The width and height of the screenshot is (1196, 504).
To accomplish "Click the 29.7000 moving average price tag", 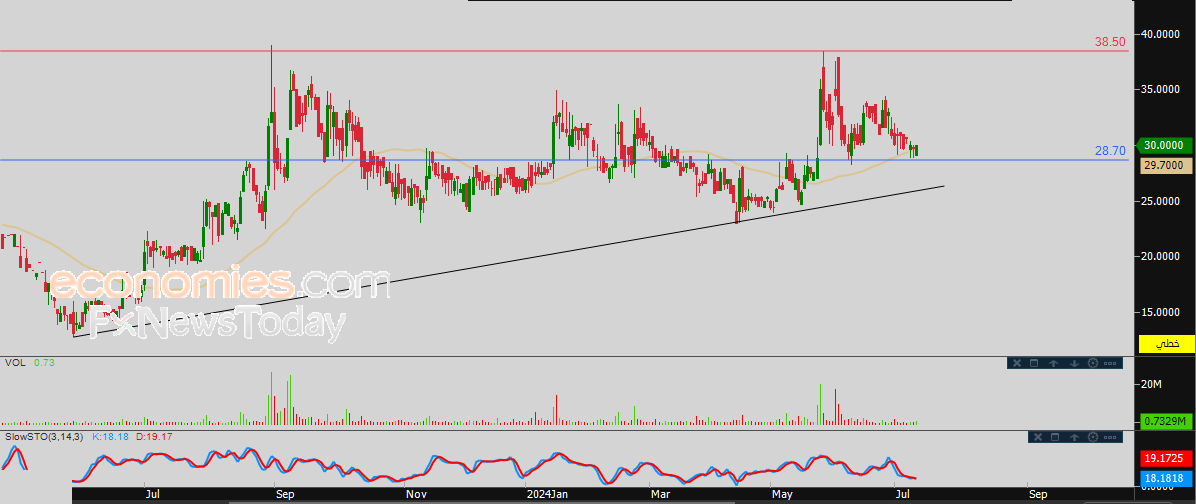I will (x=1165, y=165).
